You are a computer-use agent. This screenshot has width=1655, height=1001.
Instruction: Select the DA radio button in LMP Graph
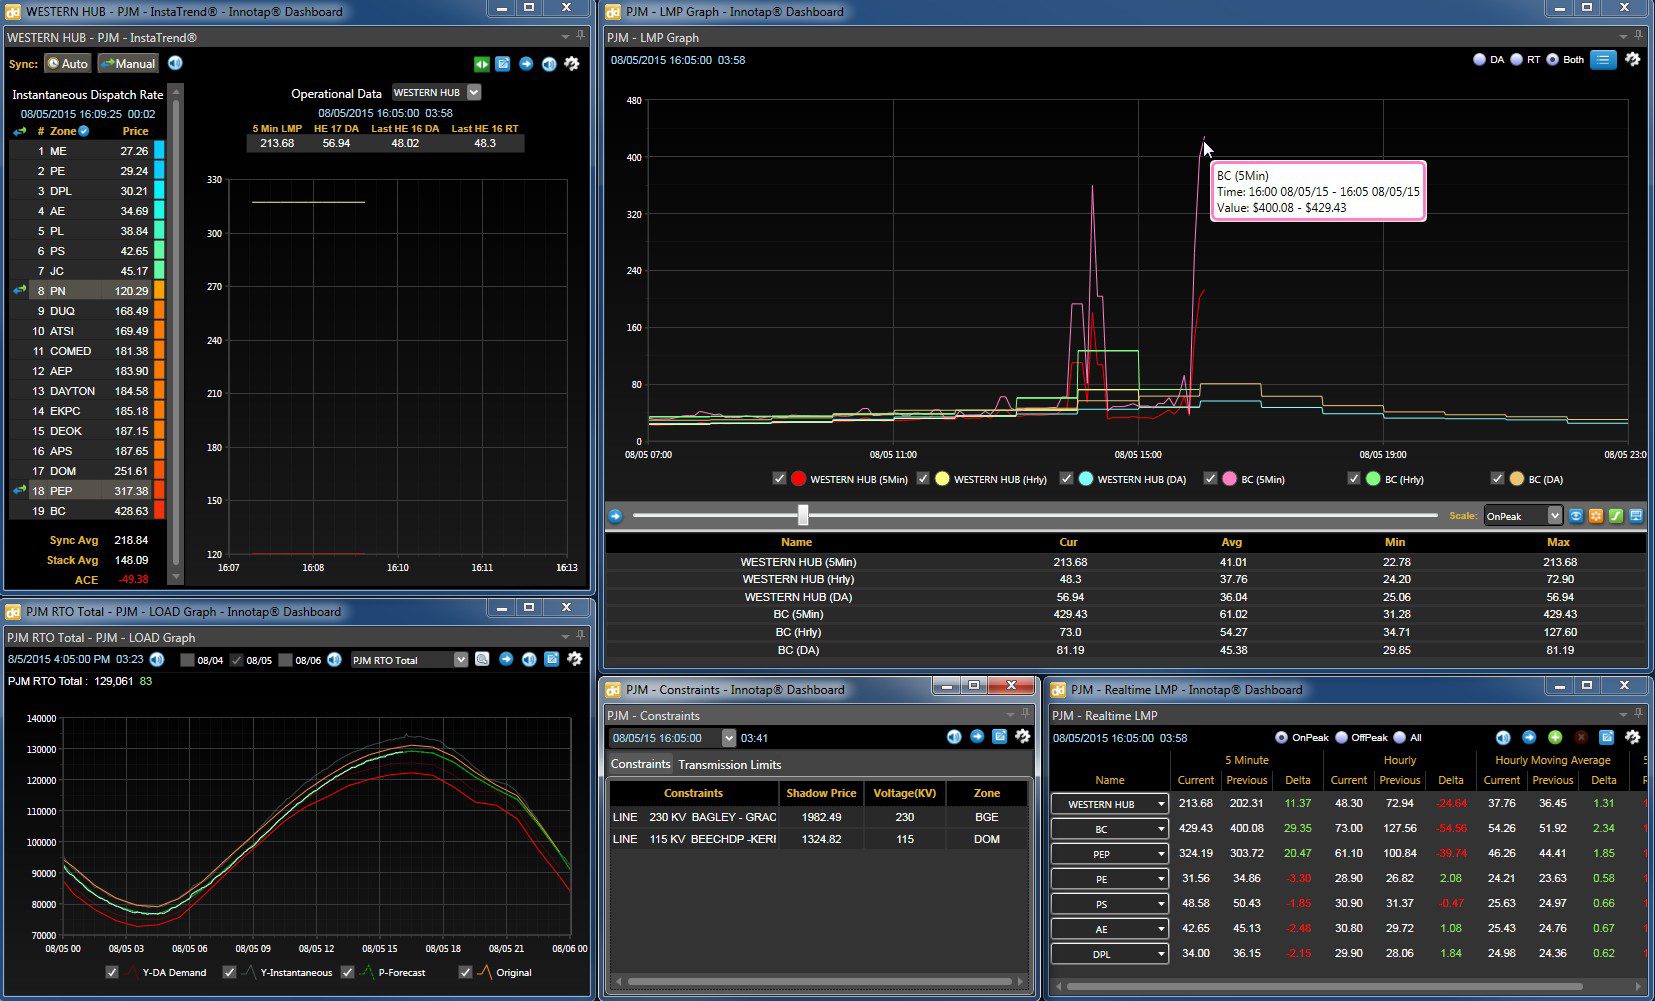pyautogui.click(x=1479, y=60)
